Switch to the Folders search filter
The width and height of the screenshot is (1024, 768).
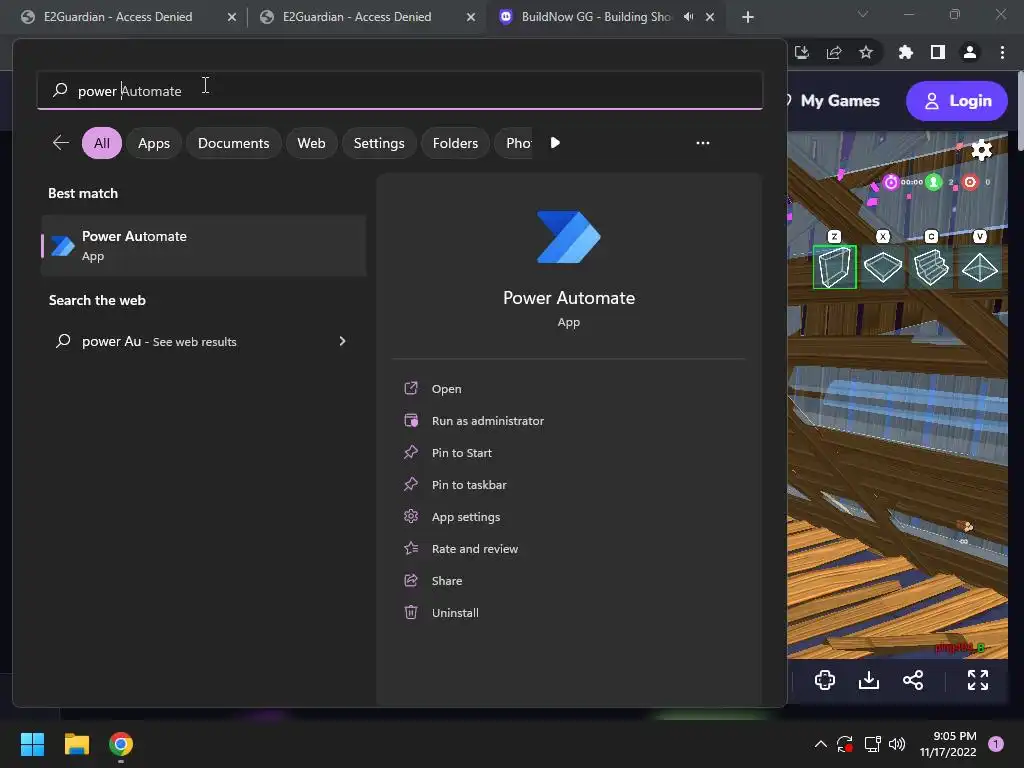point(455,143)
